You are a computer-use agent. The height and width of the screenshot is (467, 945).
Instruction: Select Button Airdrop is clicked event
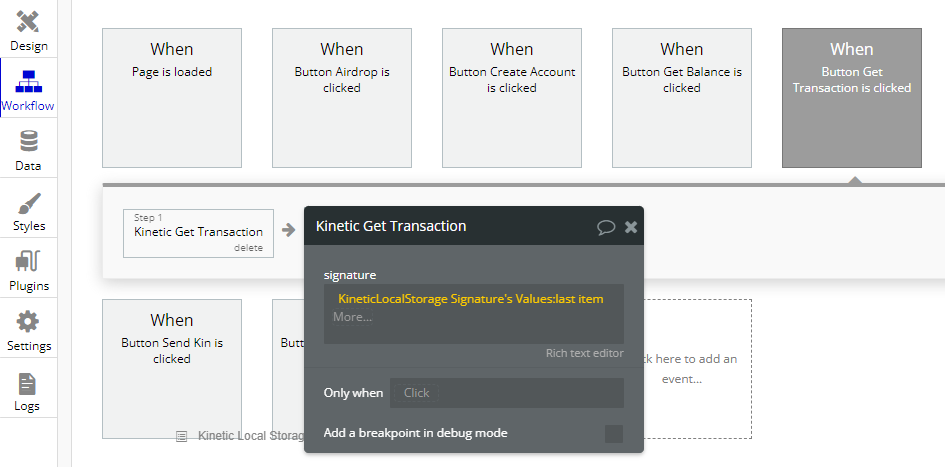(x=342, y=97)
